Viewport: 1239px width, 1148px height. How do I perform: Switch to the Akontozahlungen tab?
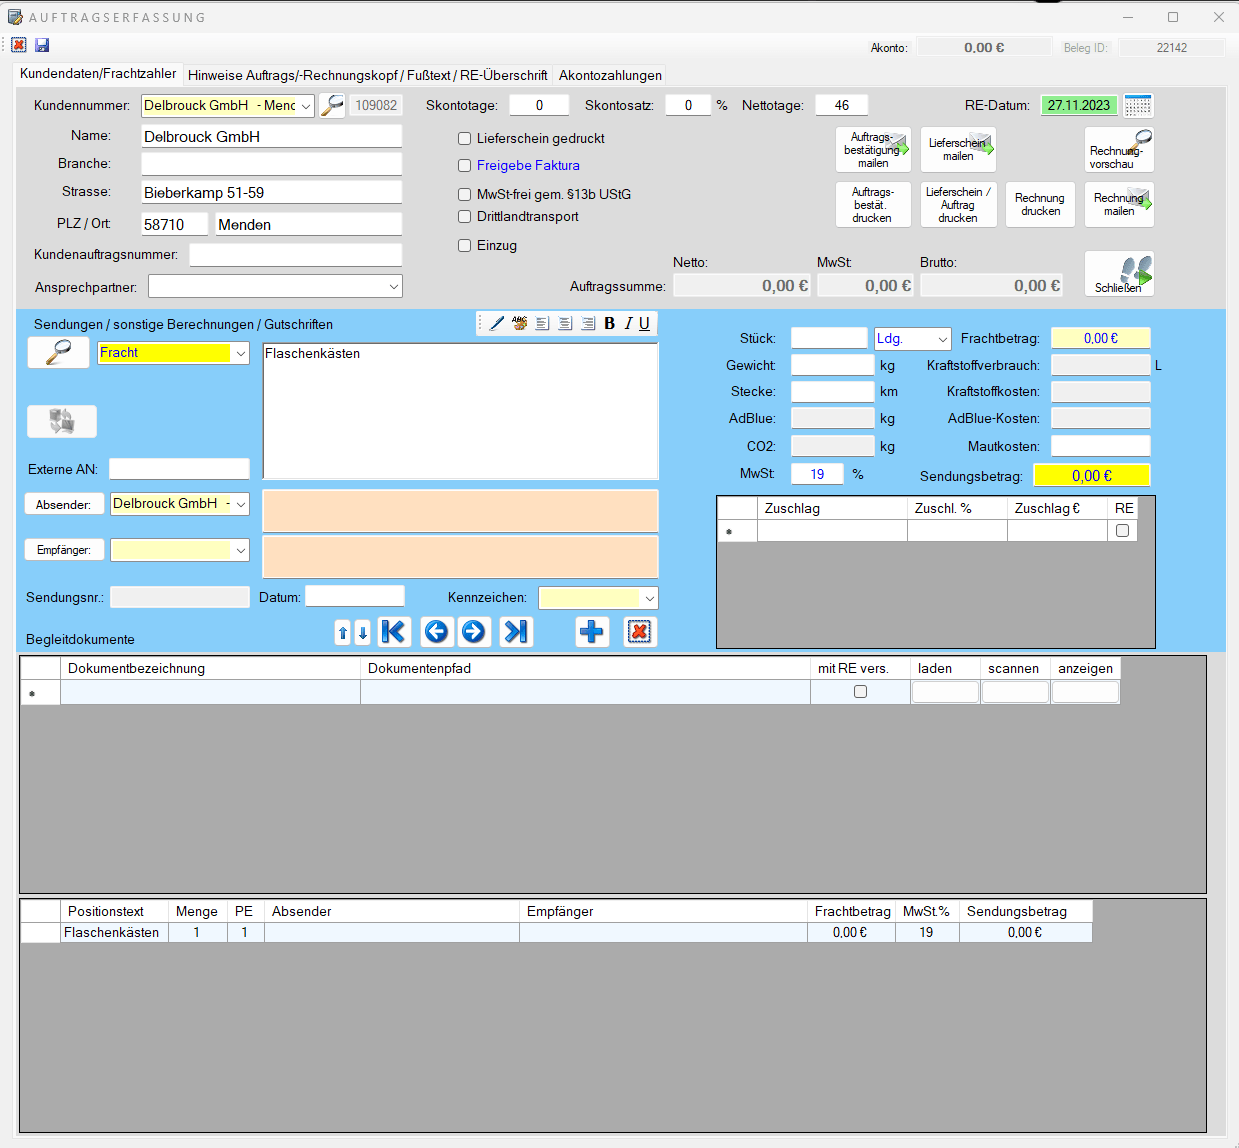click(610, 75)
